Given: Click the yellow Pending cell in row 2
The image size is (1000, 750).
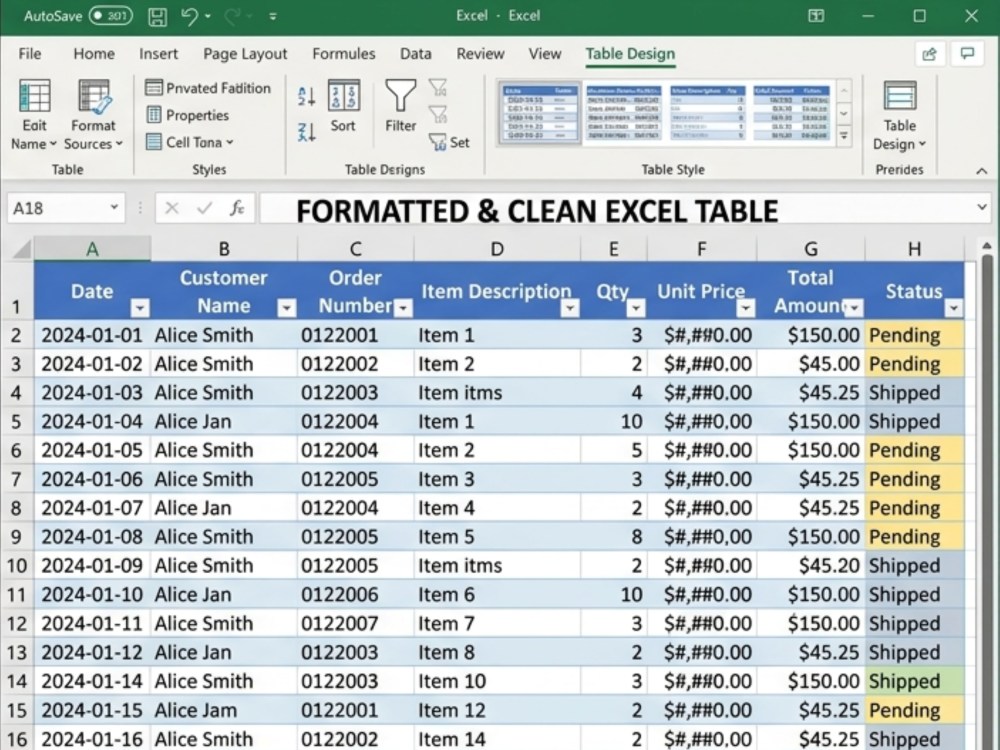Looking at the screenshot, I should point(915,335).
